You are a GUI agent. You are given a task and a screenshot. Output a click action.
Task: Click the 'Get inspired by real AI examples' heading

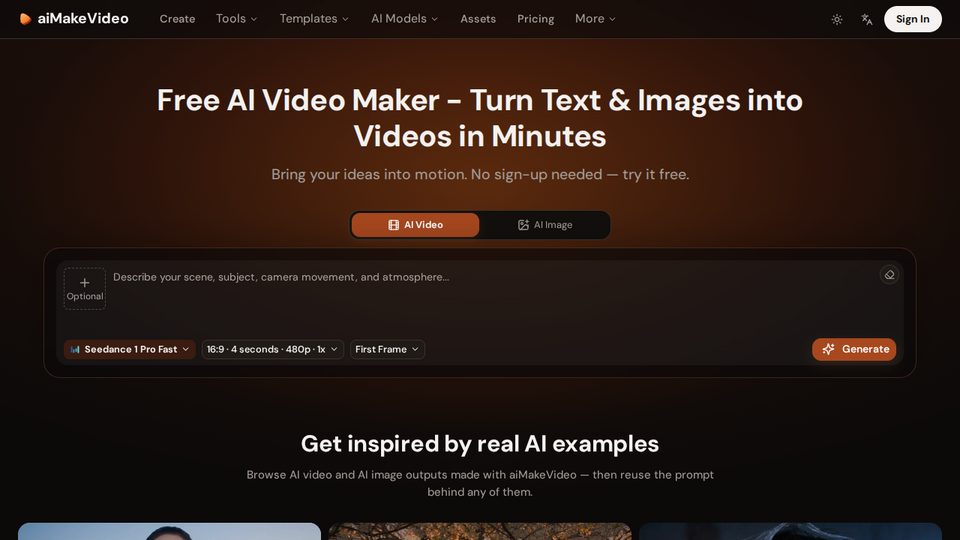pos(480,444)
